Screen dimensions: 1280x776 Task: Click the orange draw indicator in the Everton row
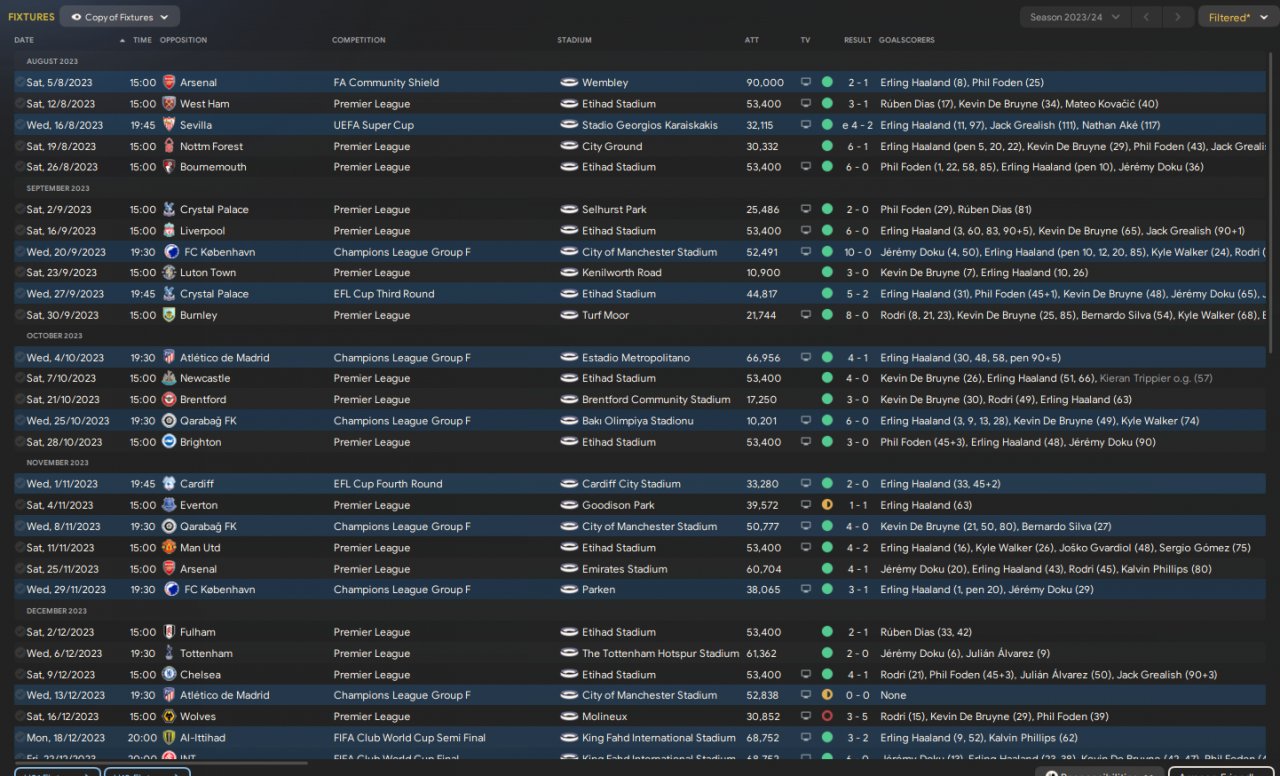(x=827, y=505)
